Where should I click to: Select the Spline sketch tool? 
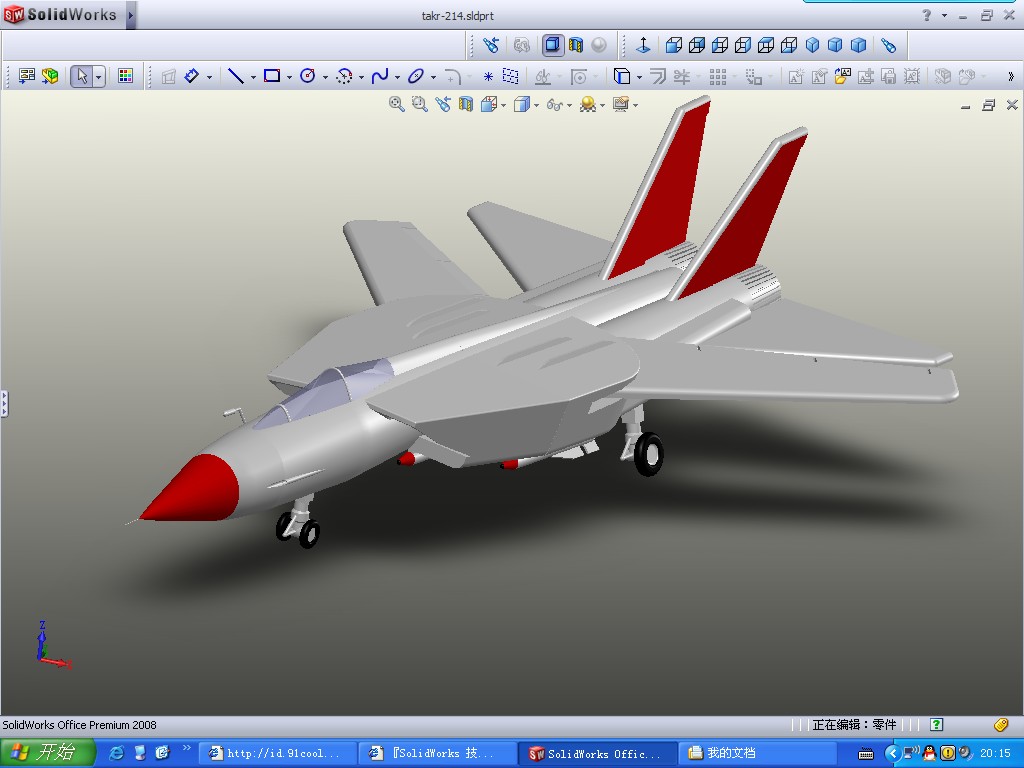coord(379,76)
